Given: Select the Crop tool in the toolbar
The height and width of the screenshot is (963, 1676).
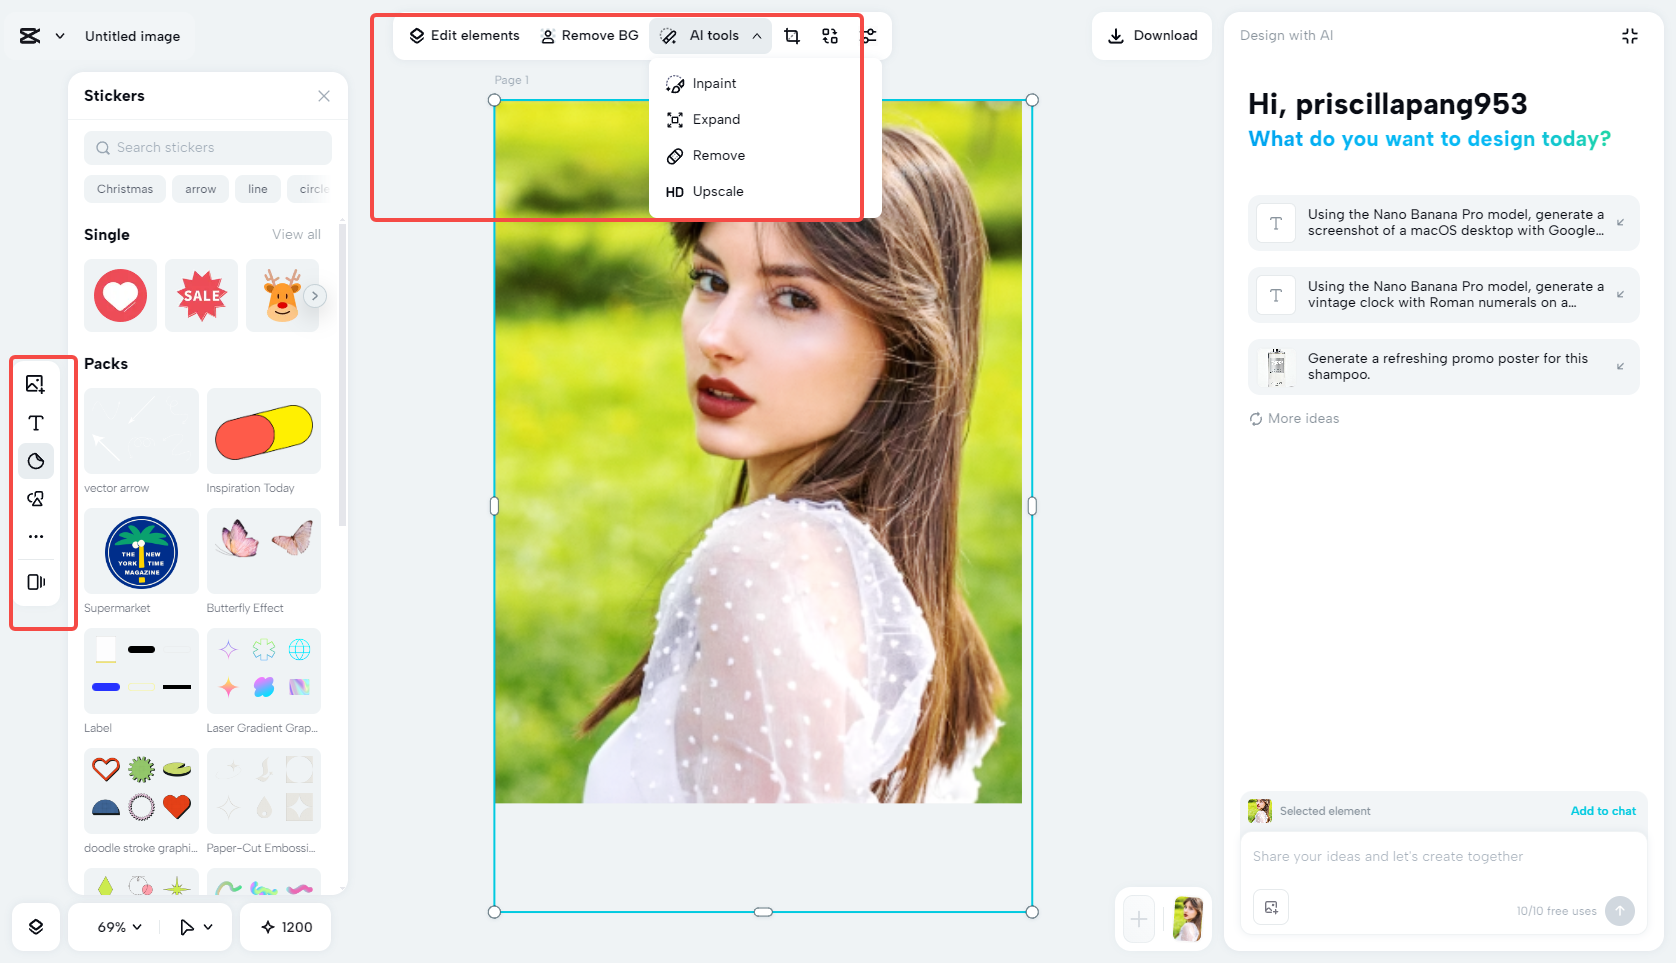Looking at the screenshot, I should [x=791, y=35].
